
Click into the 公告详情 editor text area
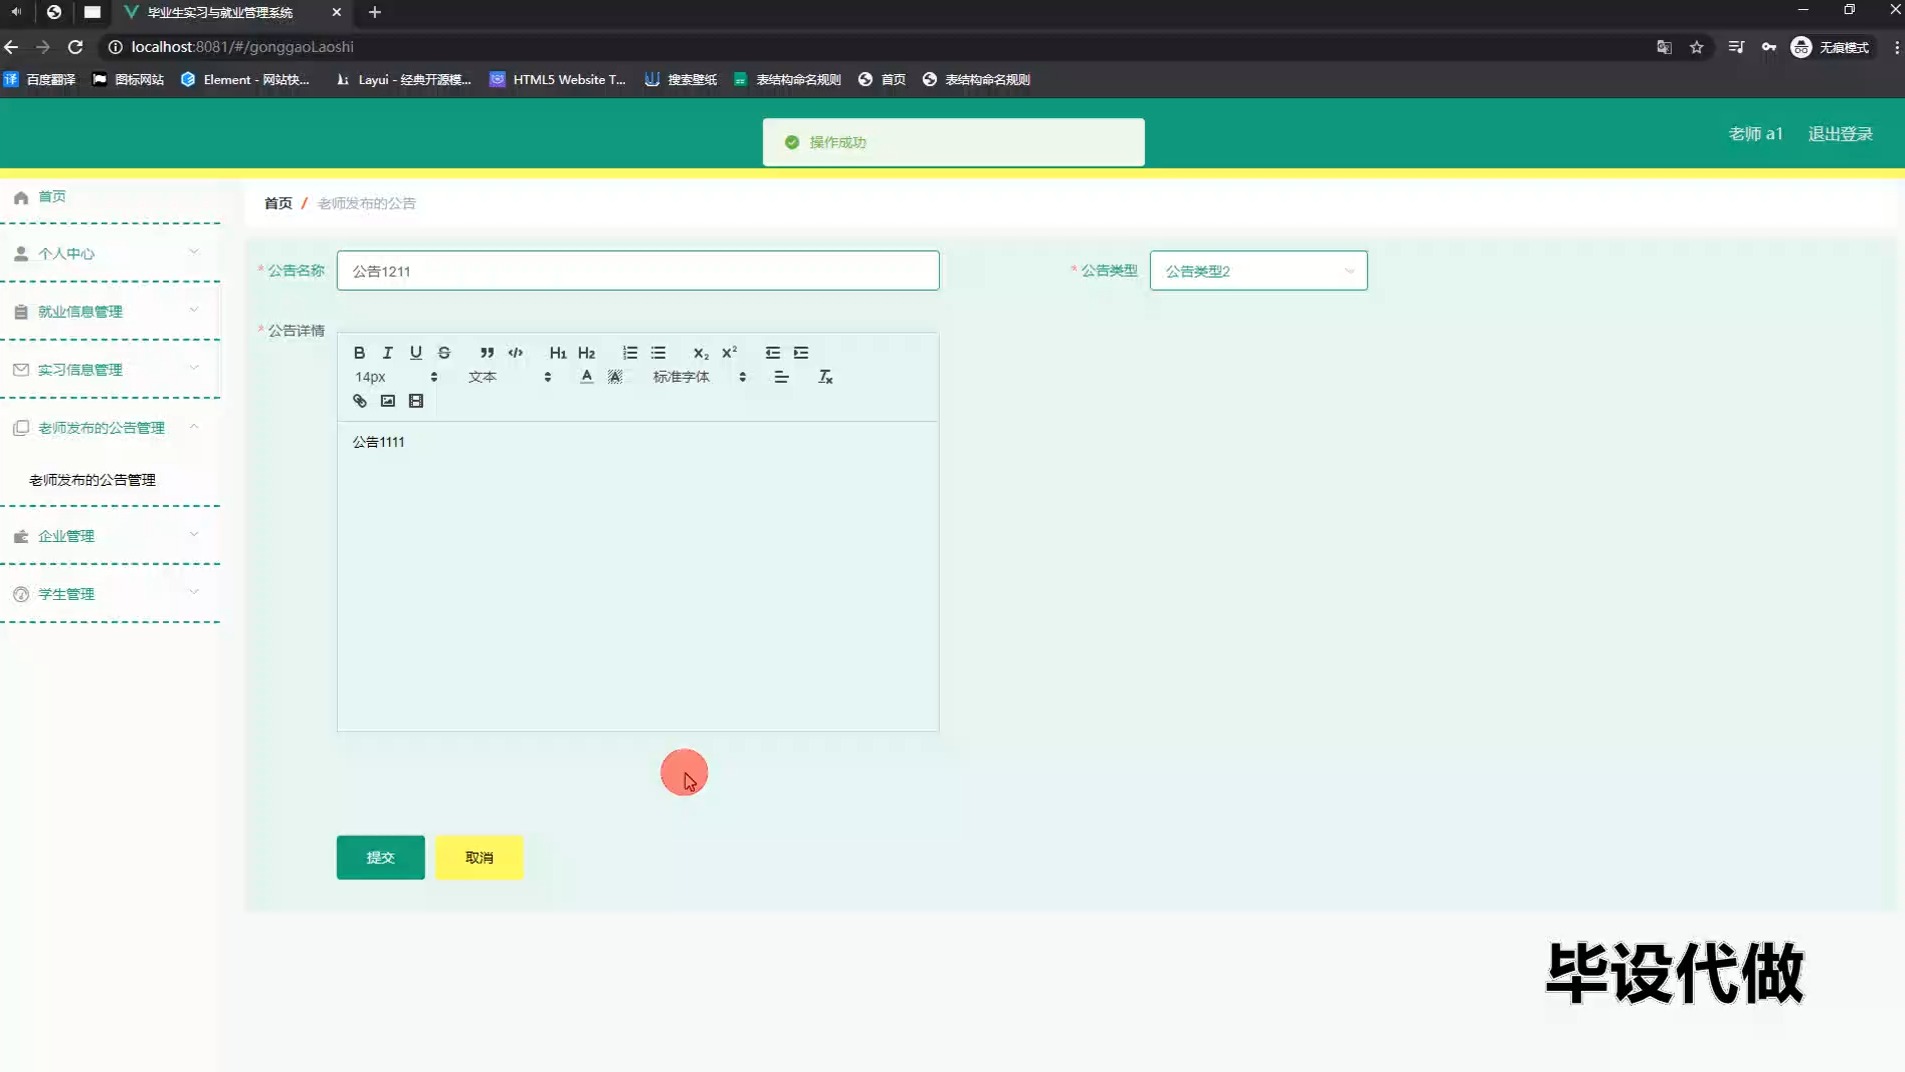(638, 576)
